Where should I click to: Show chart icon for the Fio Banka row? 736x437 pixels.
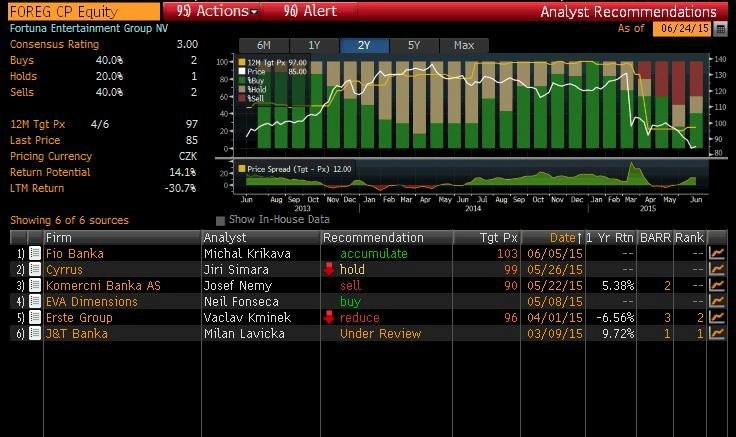point(717,253)
